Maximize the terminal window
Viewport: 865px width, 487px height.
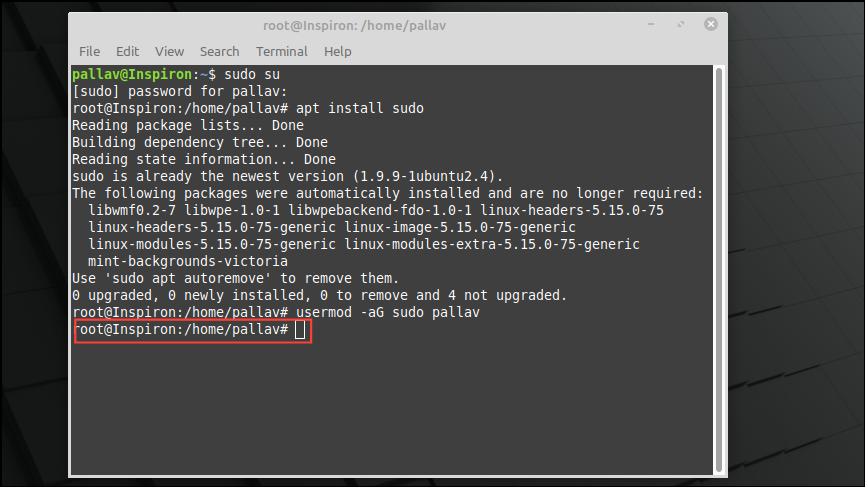pos(681,24)
